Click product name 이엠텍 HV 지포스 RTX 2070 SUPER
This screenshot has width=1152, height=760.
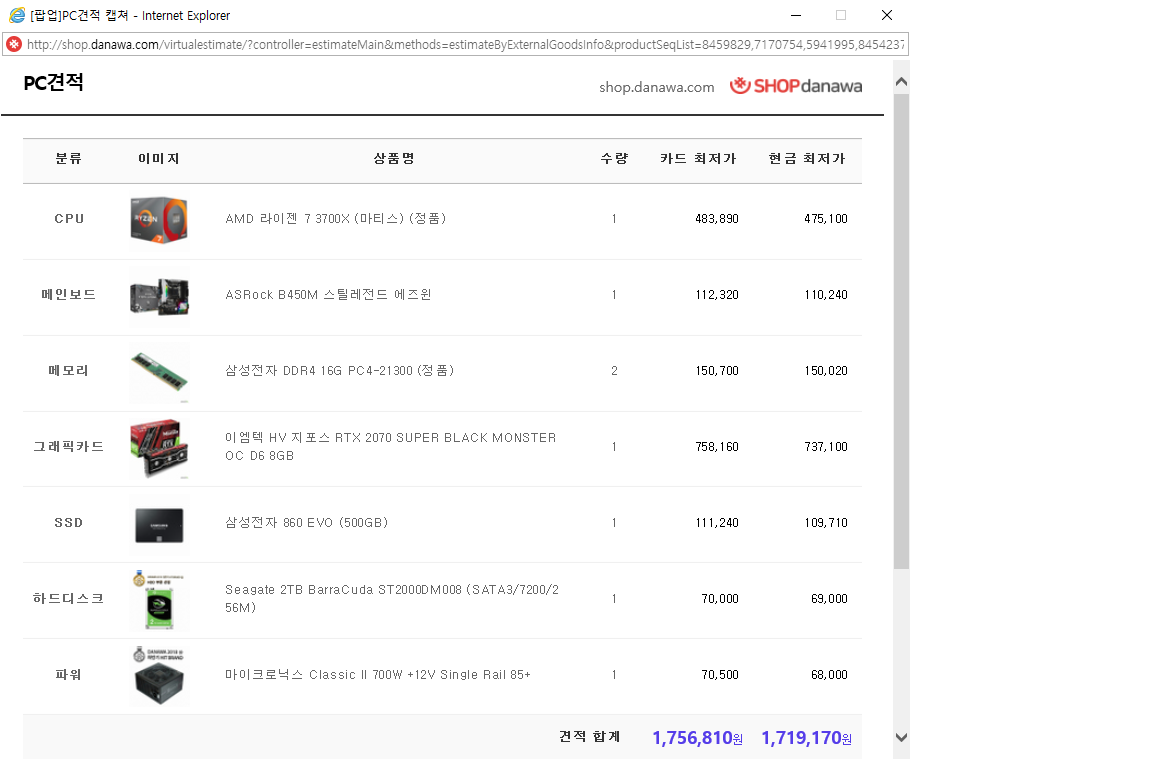point(391,446)
